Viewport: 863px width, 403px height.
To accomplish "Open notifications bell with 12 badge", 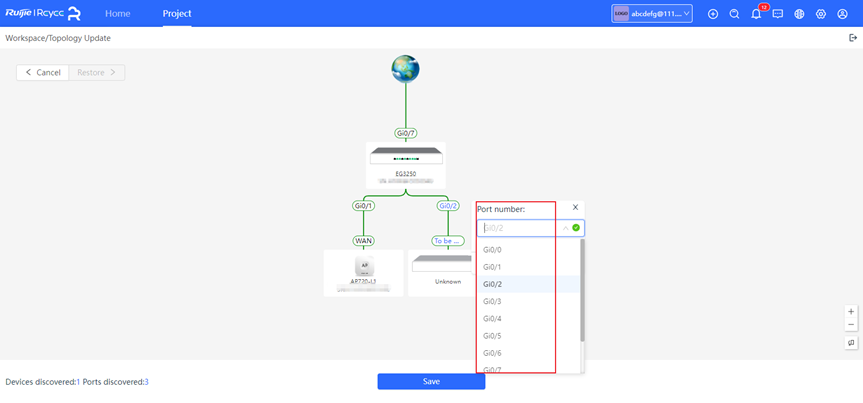I will pos(756,14).
